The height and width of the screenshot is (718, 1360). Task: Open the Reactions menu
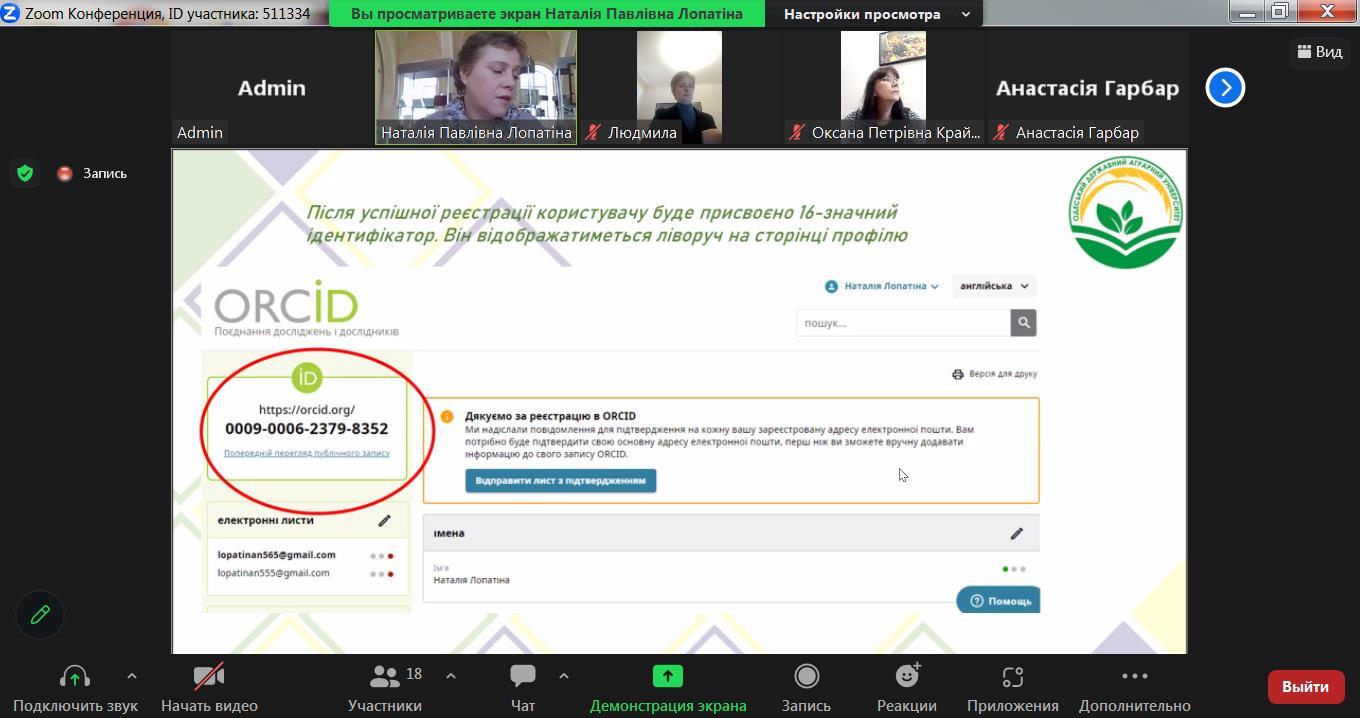point(907,678)
